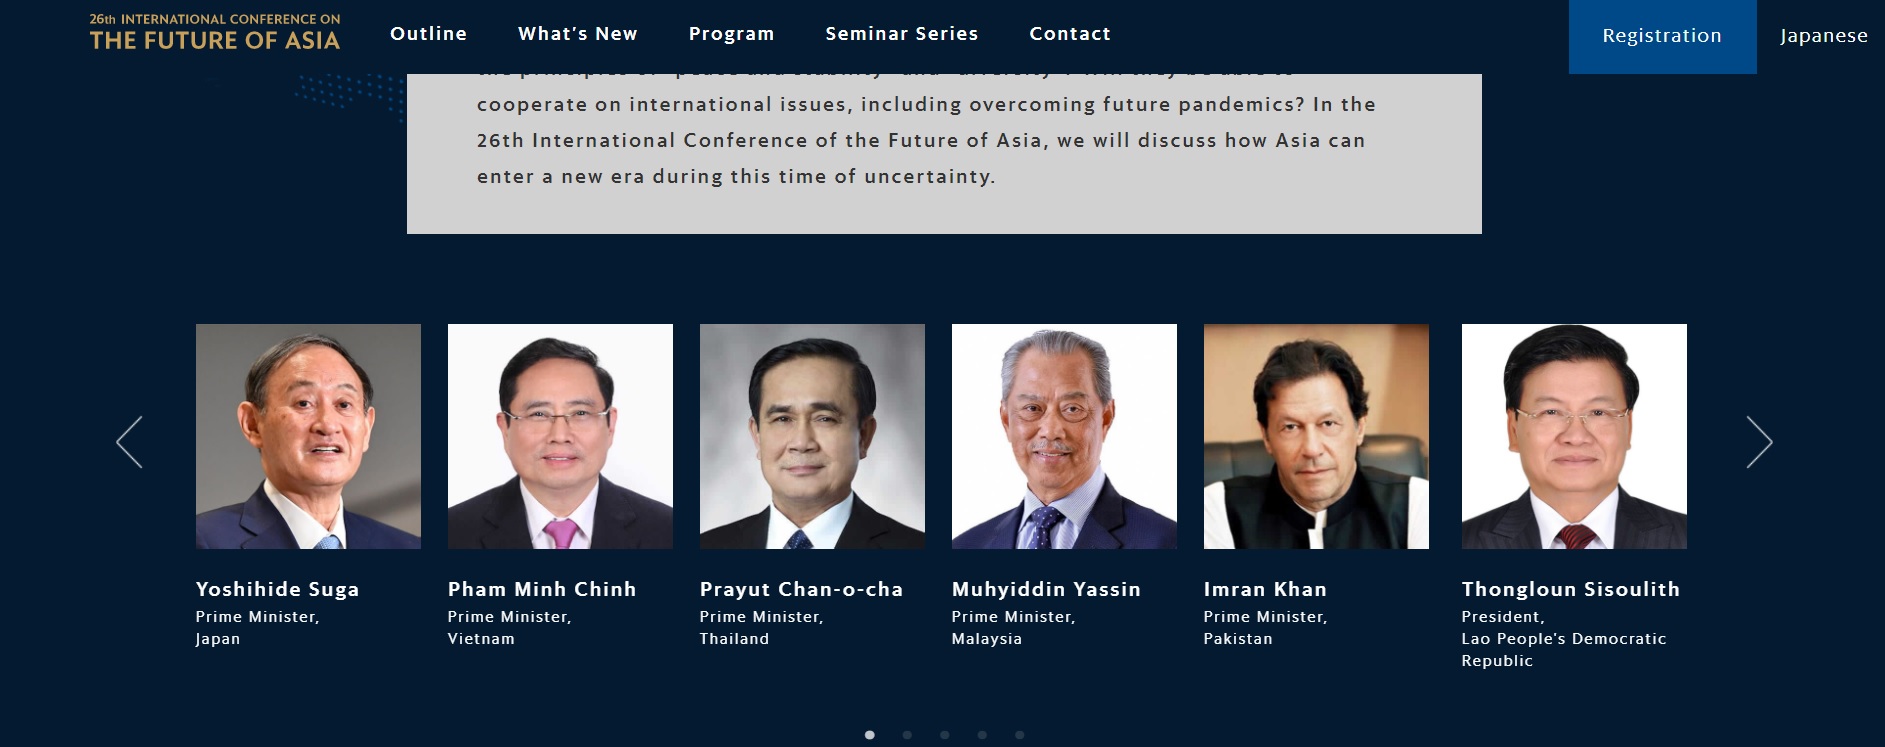Select the second carousel pagination dot
Screen dimensions: 1885x747
click(907, 735)
